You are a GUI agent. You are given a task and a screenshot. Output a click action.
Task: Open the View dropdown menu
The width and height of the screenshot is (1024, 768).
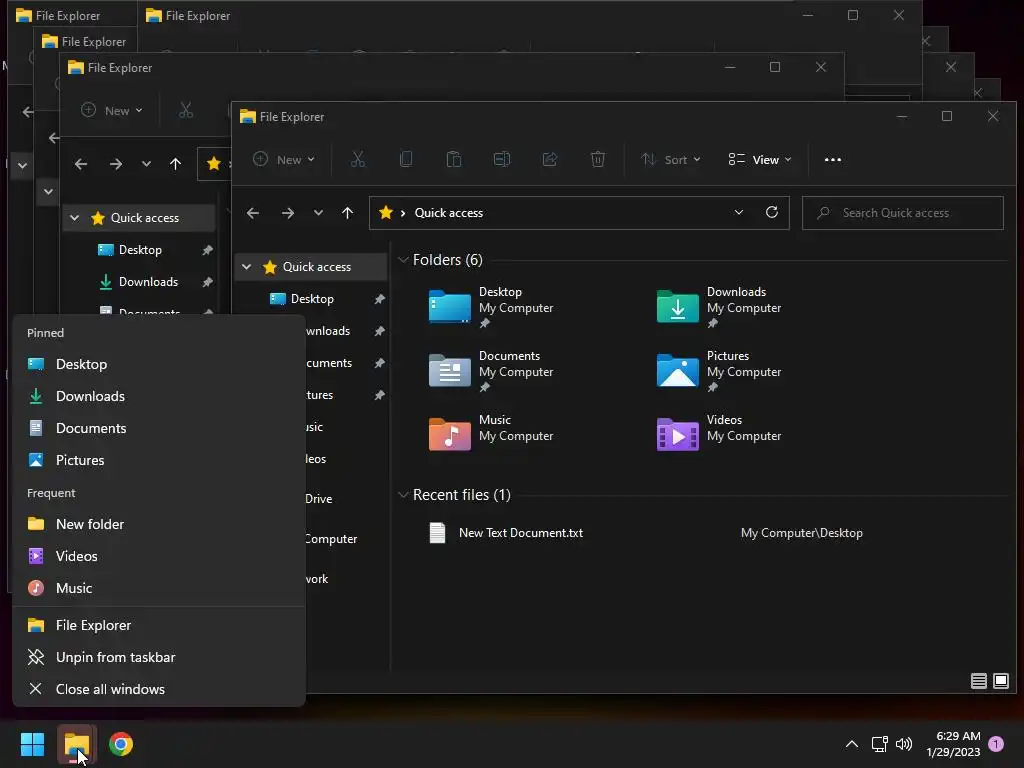[760, 159]
